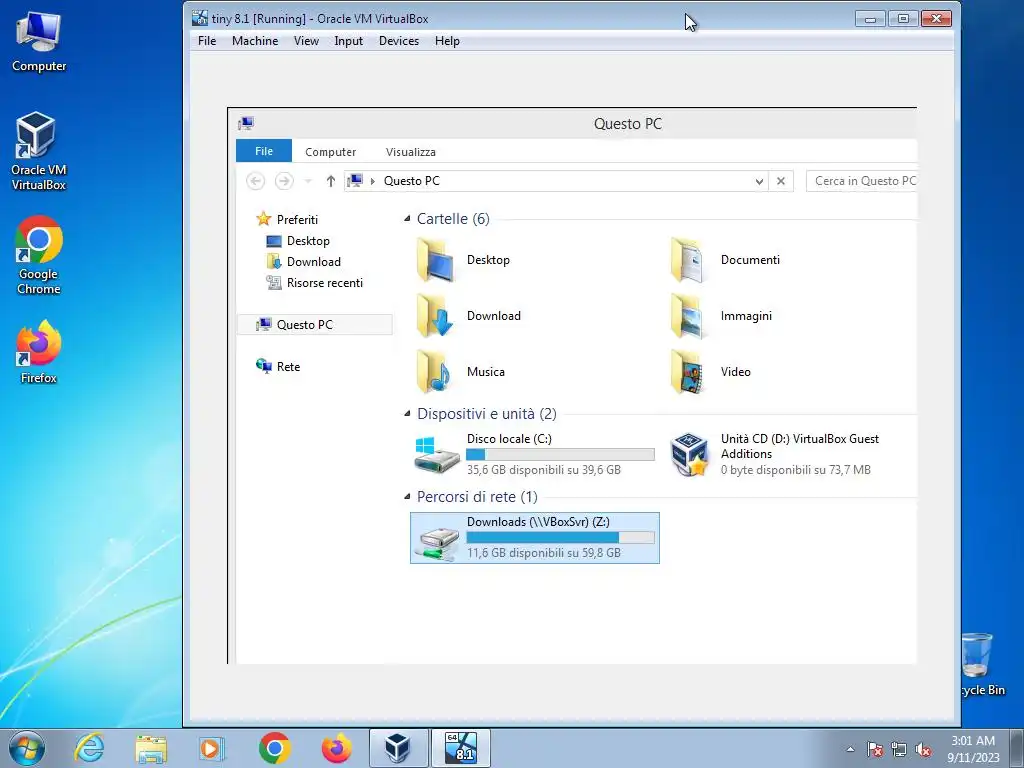Go up one level with up arrow
The height and width of the screenshot is (768, 1024).
coord(330,181)
